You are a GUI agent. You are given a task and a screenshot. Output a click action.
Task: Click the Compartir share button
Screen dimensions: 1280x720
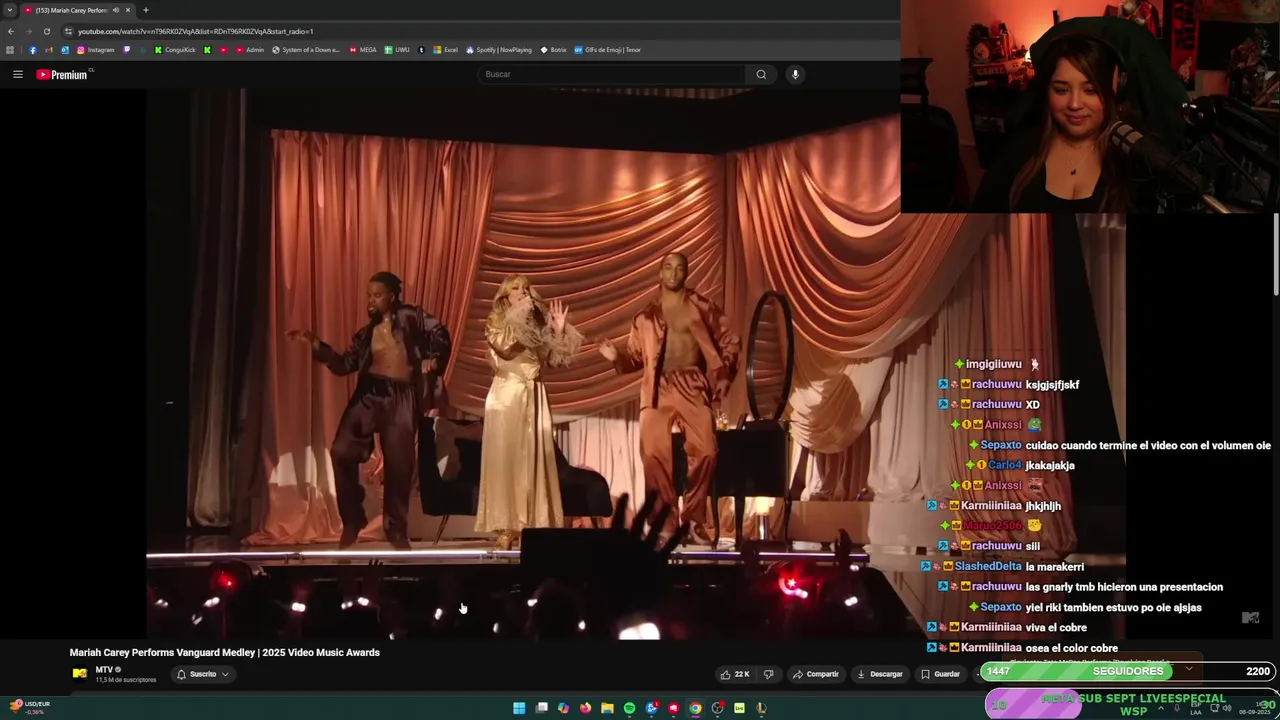[816, 674]
